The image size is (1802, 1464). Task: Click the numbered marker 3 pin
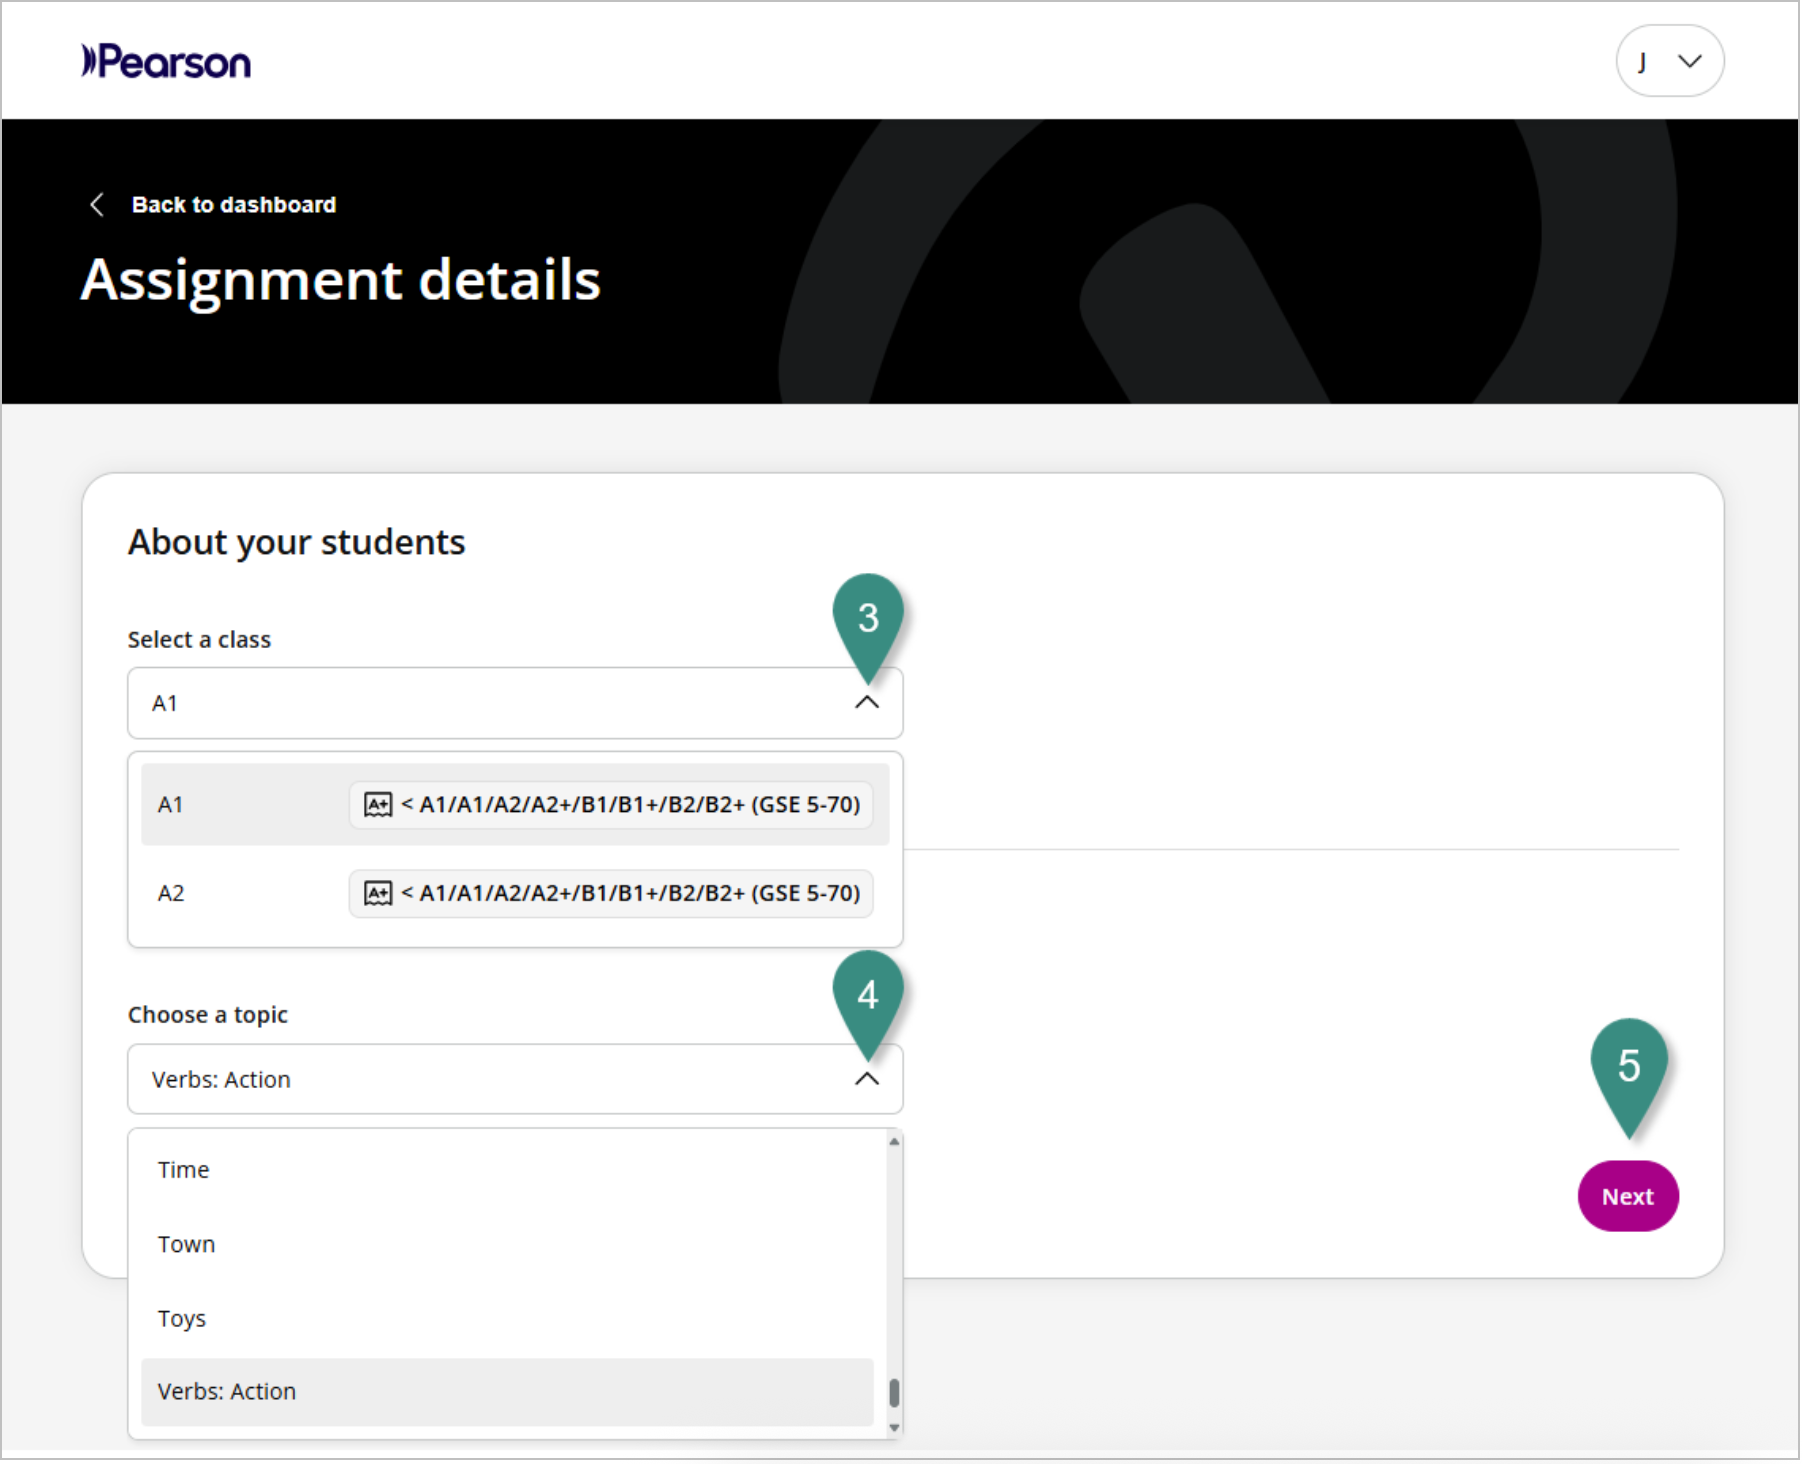[868, 620]
